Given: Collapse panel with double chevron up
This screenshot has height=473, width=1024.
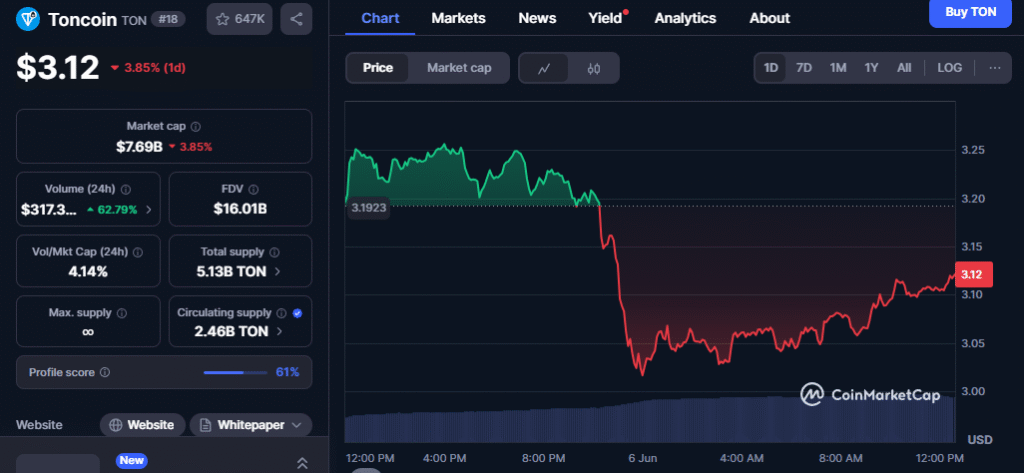Looking at the screenshot, I should pos(302,463).
